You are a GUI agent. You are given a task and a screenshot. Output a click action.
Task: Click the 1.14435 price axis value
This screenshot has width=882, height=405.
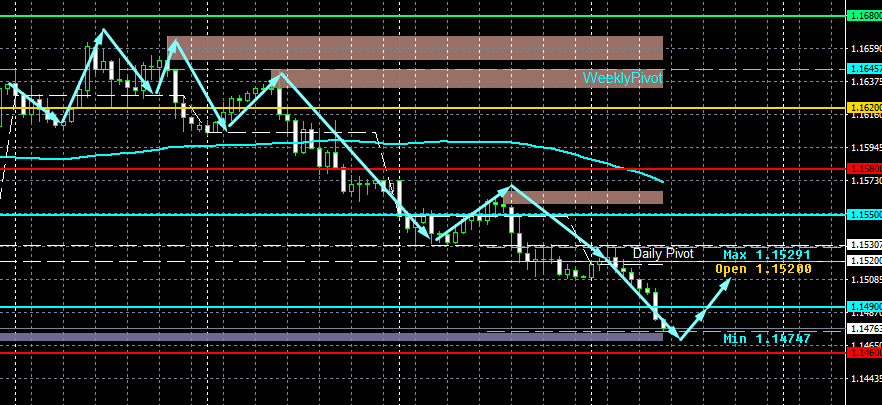click(866, 378)
